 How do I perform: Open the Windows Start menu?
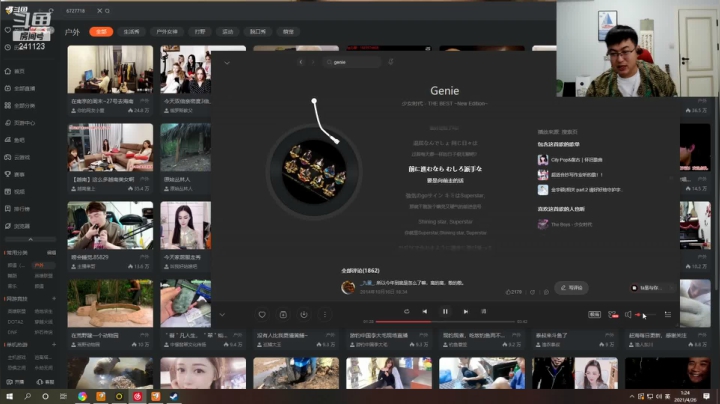point(9,396)
